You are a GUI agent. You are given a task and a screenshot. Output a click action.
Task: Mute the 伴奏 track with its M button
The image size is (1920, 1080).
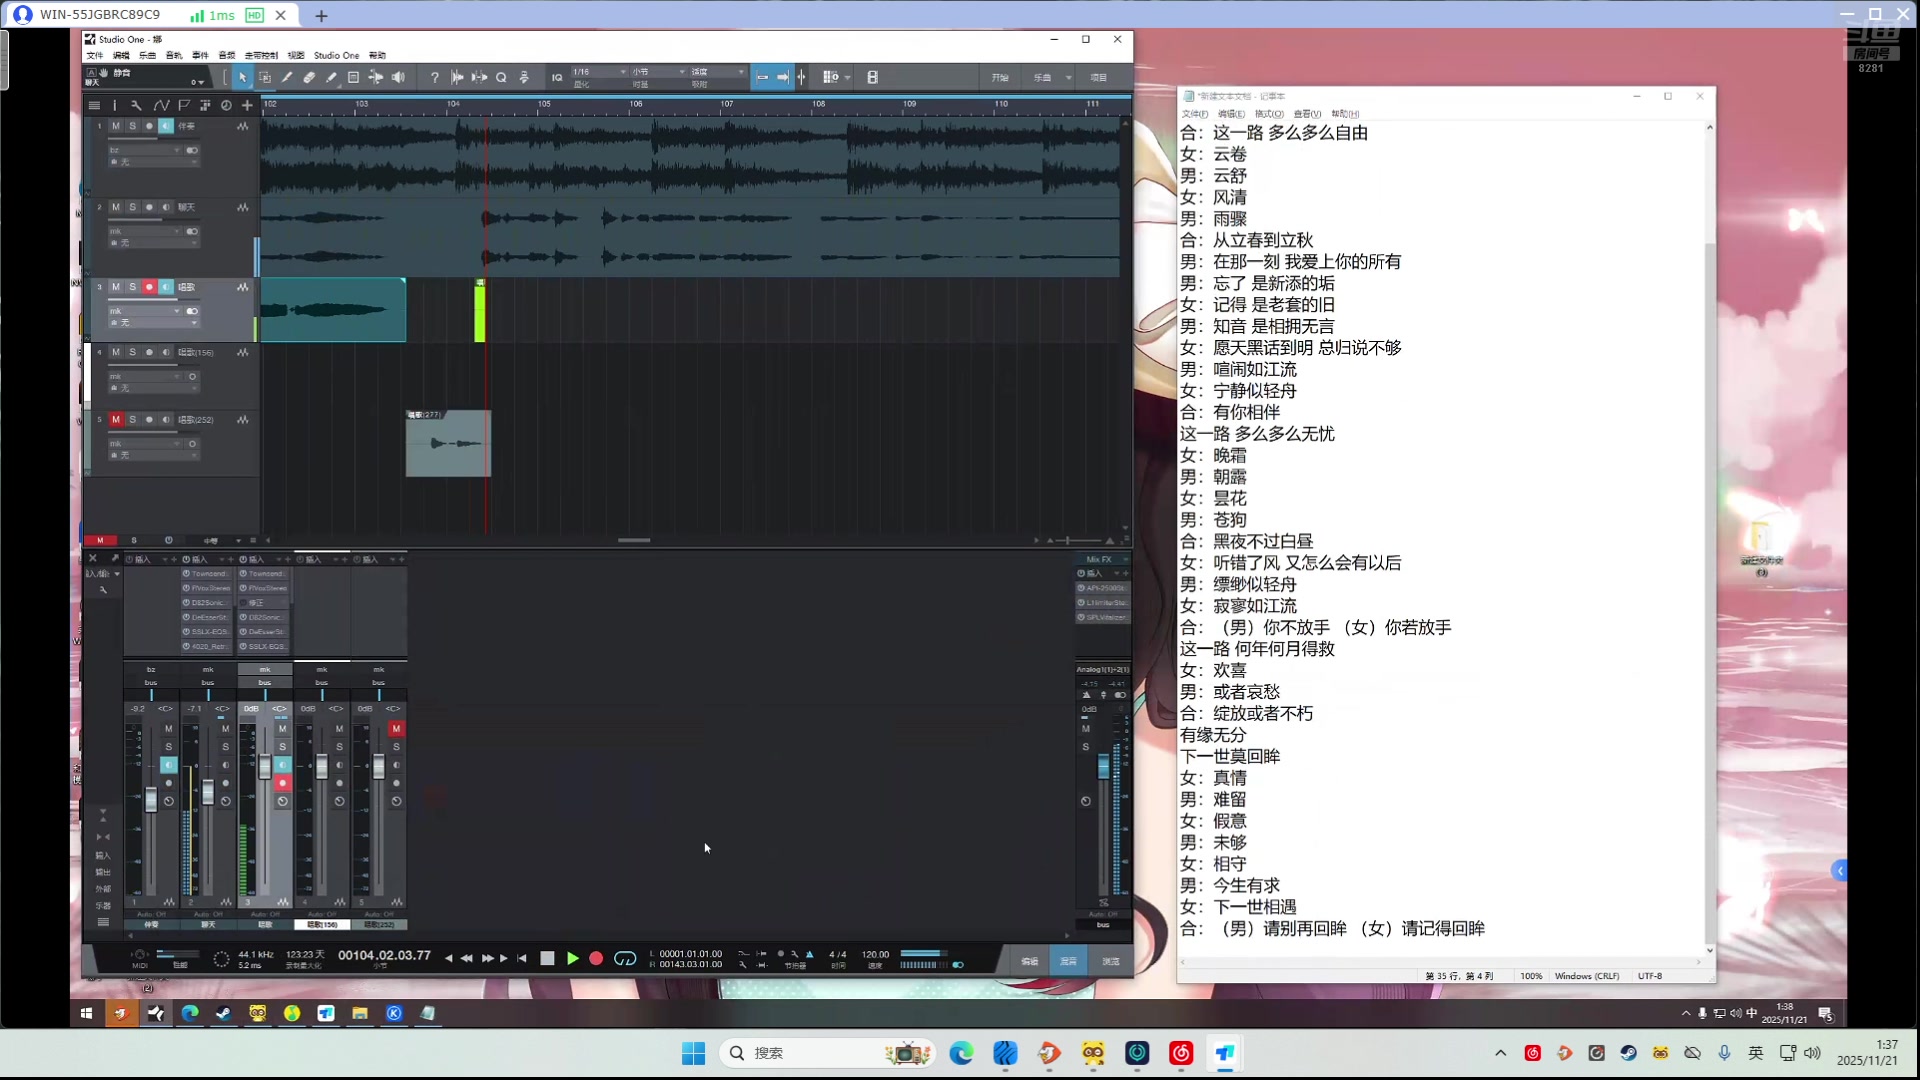click(x=116, y=126)
